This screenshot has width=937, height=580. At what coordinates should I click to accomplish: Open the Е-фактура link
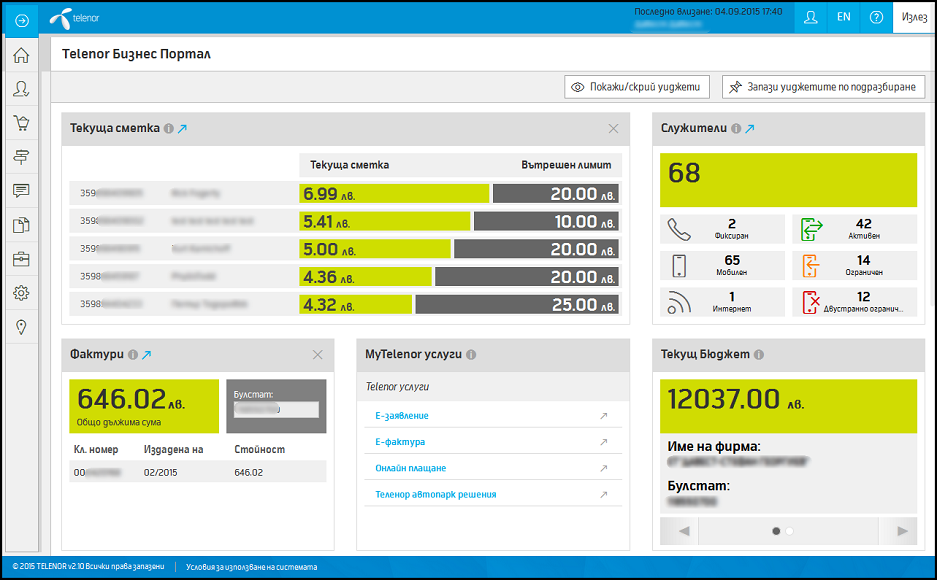pos(400,442)
